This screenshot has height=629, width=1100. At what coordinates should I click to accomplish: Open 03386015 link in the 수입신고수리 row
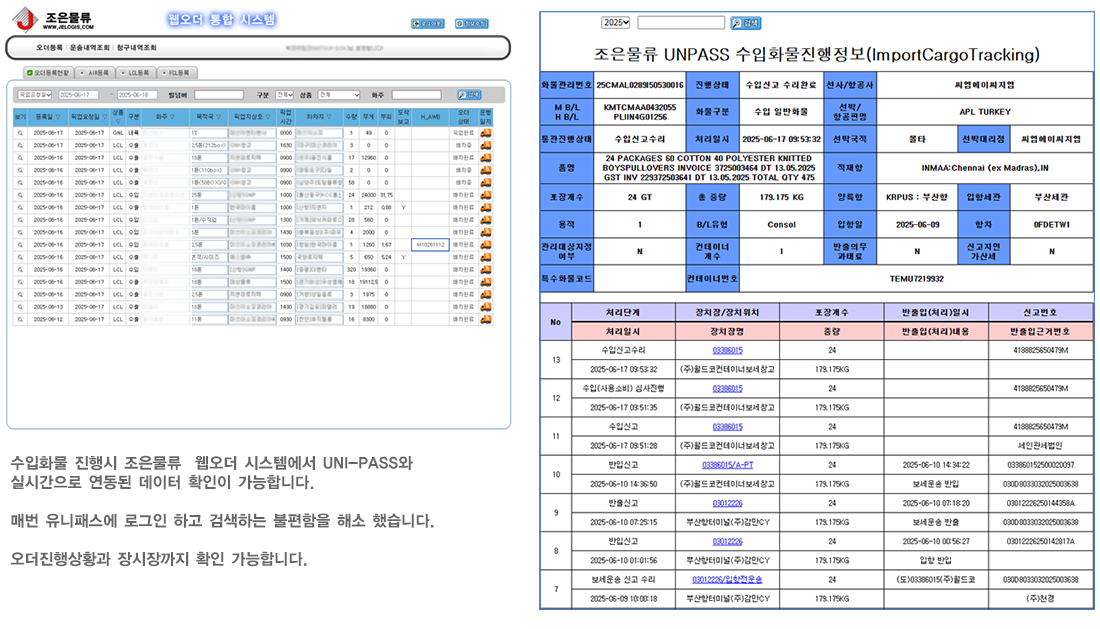point(727,350)
